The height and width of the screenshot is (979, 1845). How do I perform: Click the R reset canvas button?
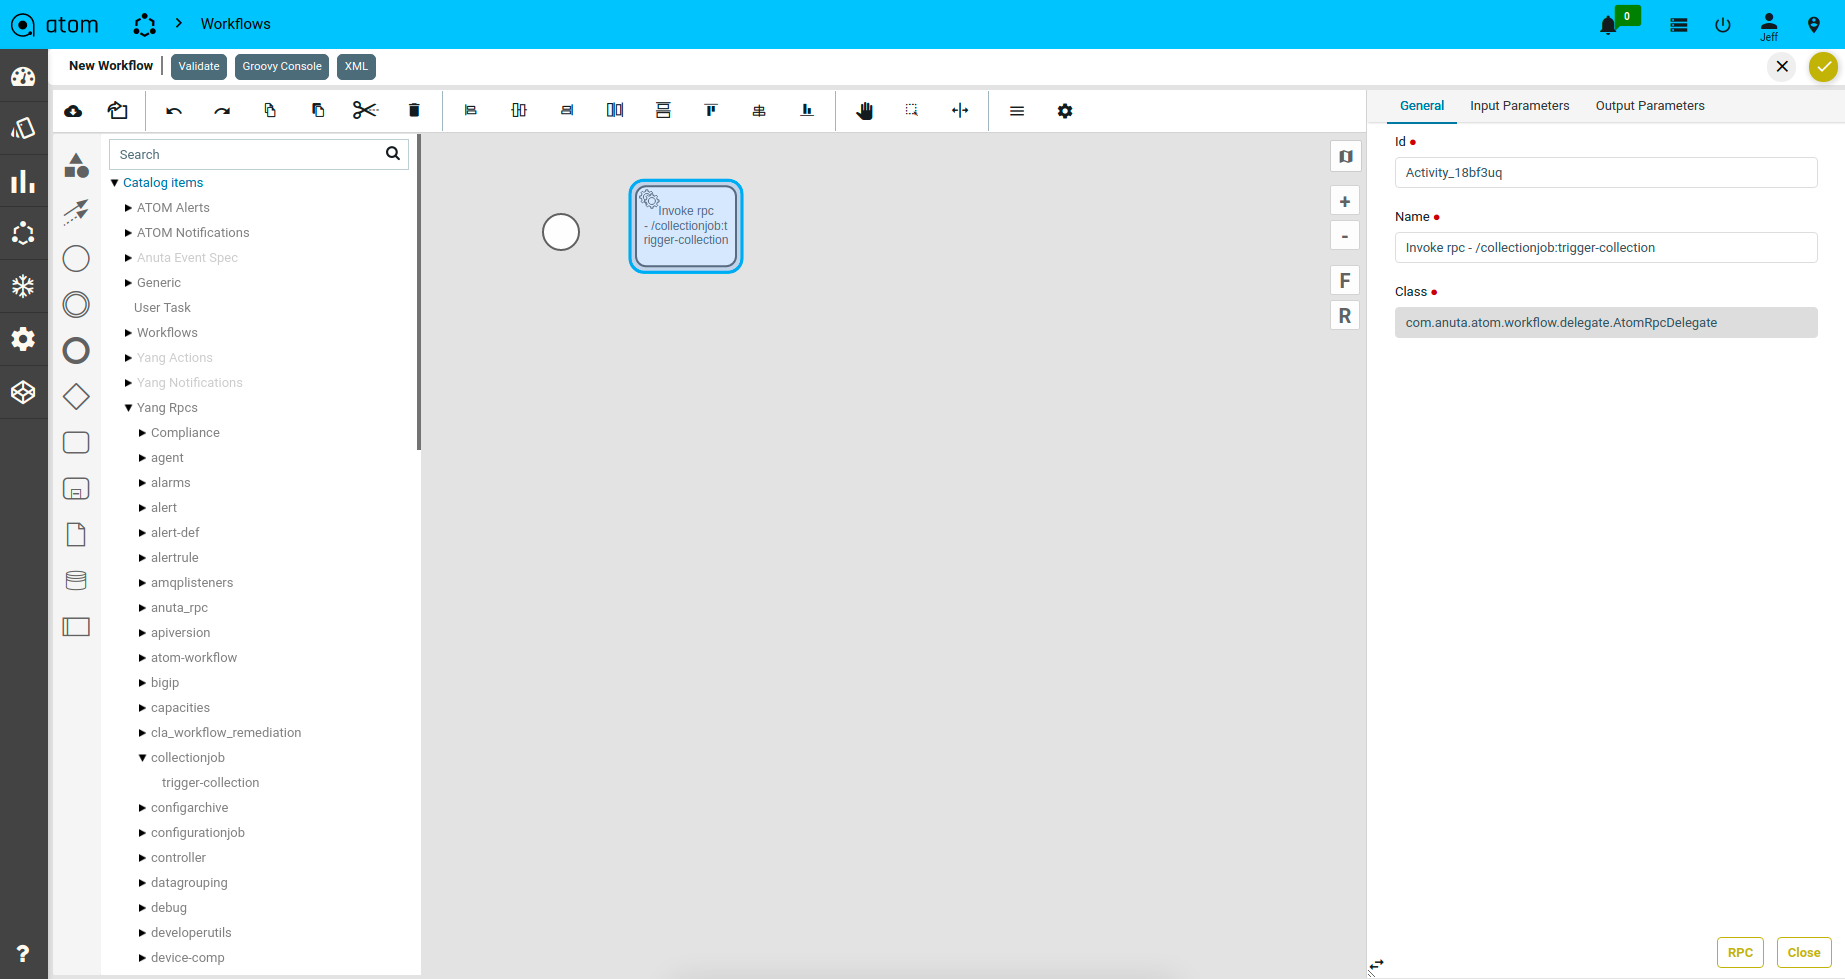coord(1345,316)
